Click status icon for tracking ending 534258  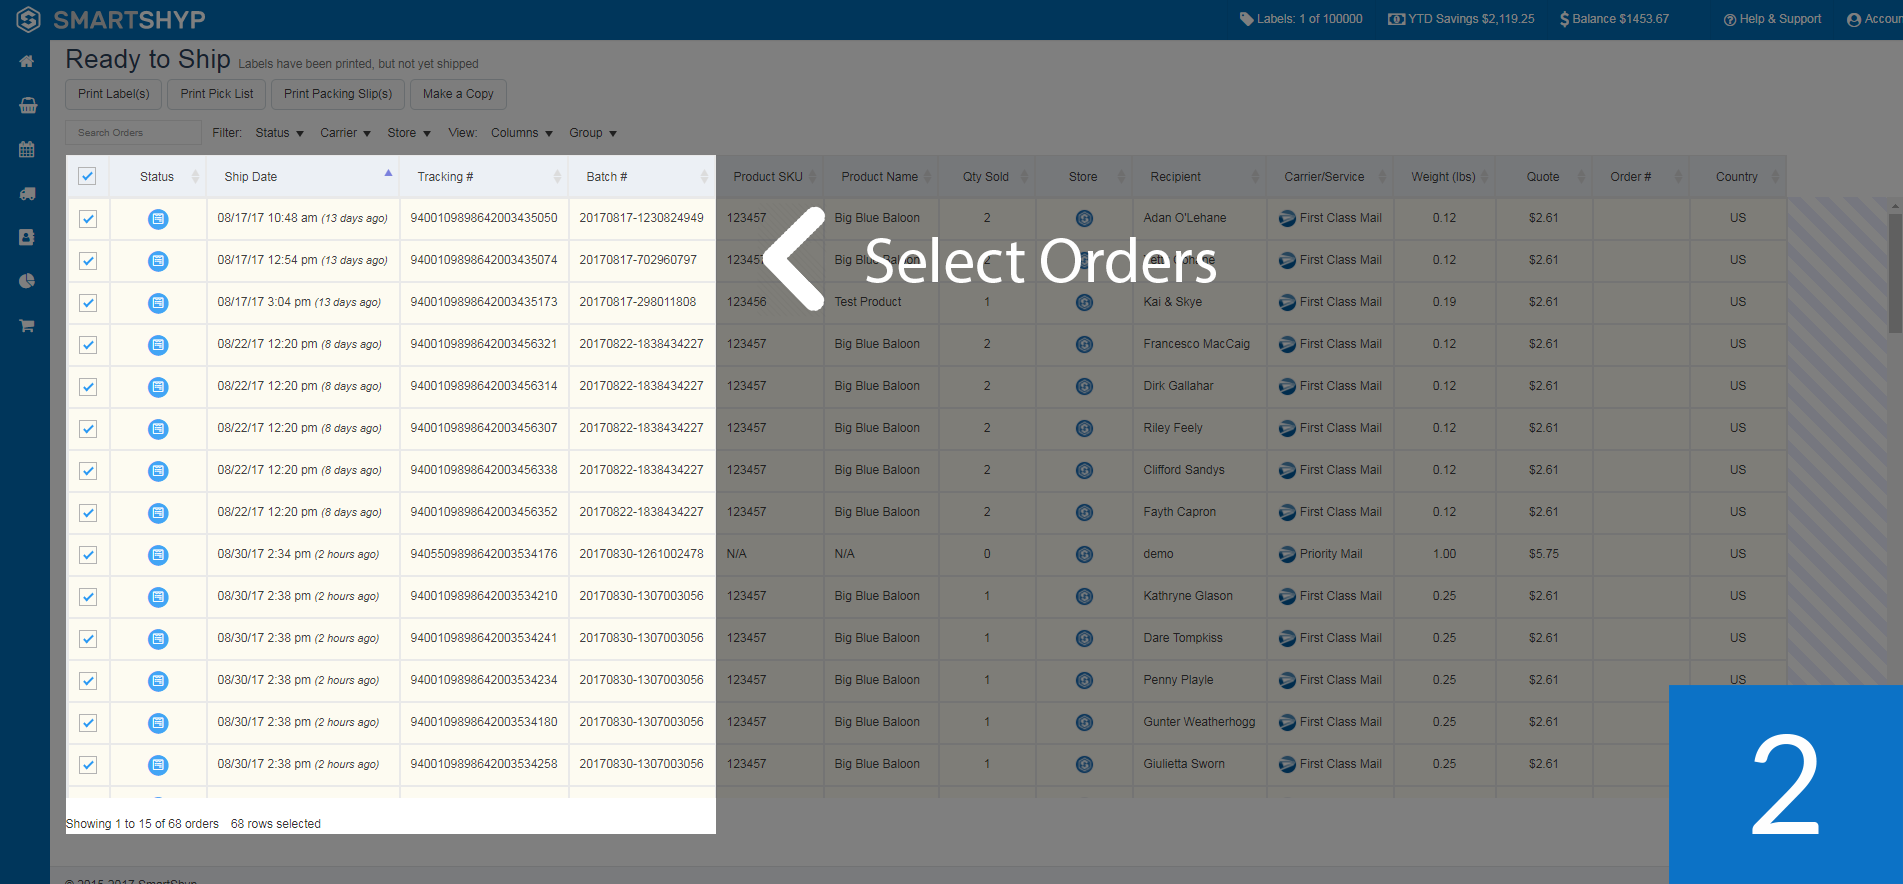tap(158, 765)
